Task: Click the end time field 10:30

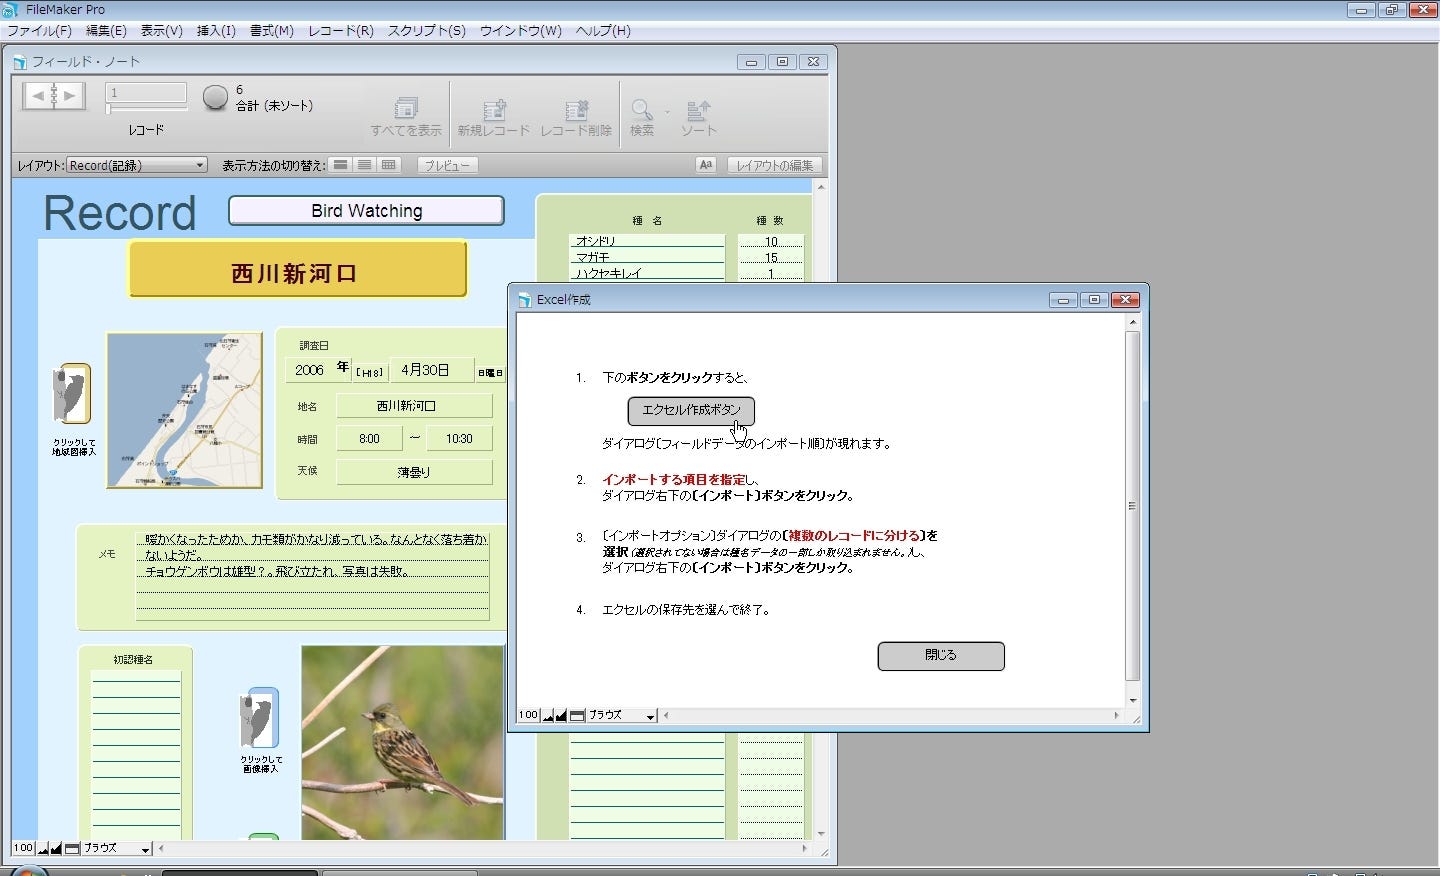Action: 459,438
